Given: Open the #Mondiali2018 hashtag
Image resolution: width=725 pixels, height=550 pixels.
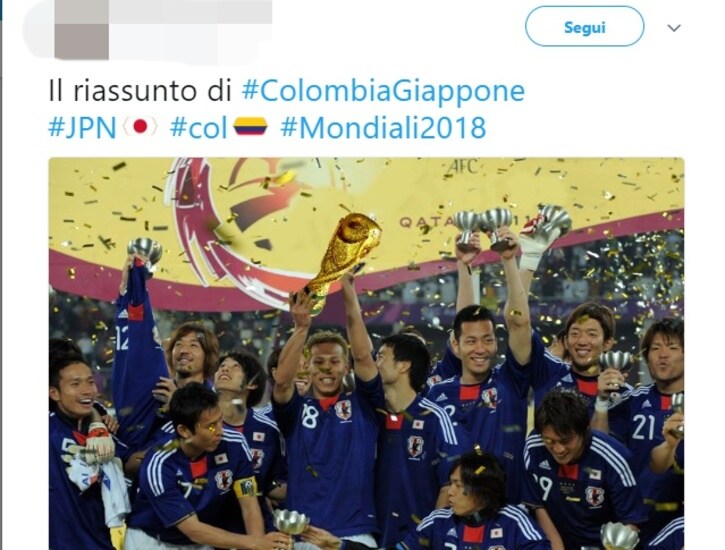Looking at the screenshot, I should pos(383,128).
